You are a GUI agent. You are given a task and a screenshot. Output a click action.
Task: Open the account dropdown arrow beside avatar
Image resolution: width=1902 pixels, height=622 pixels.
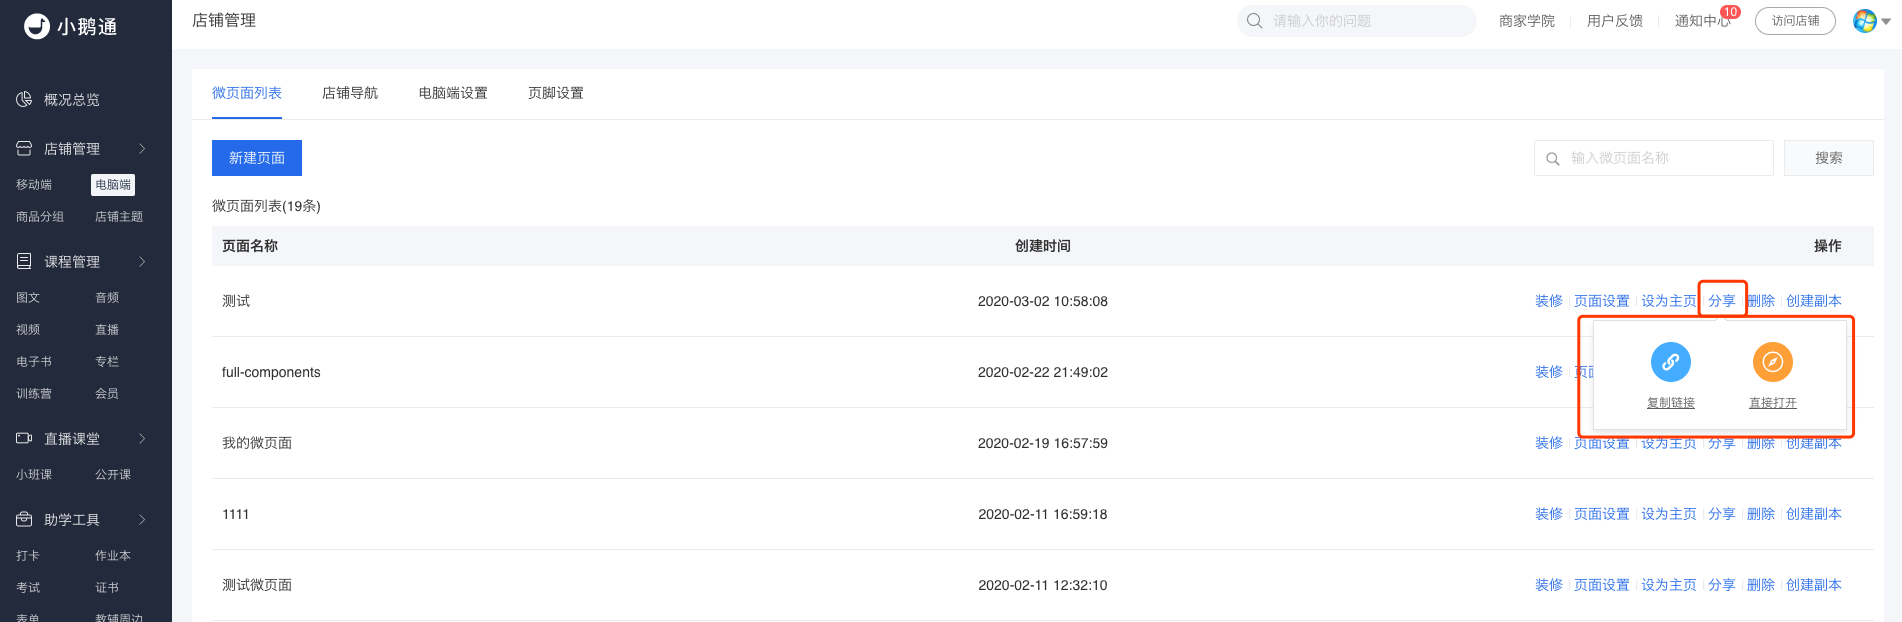pos(1886,21)
